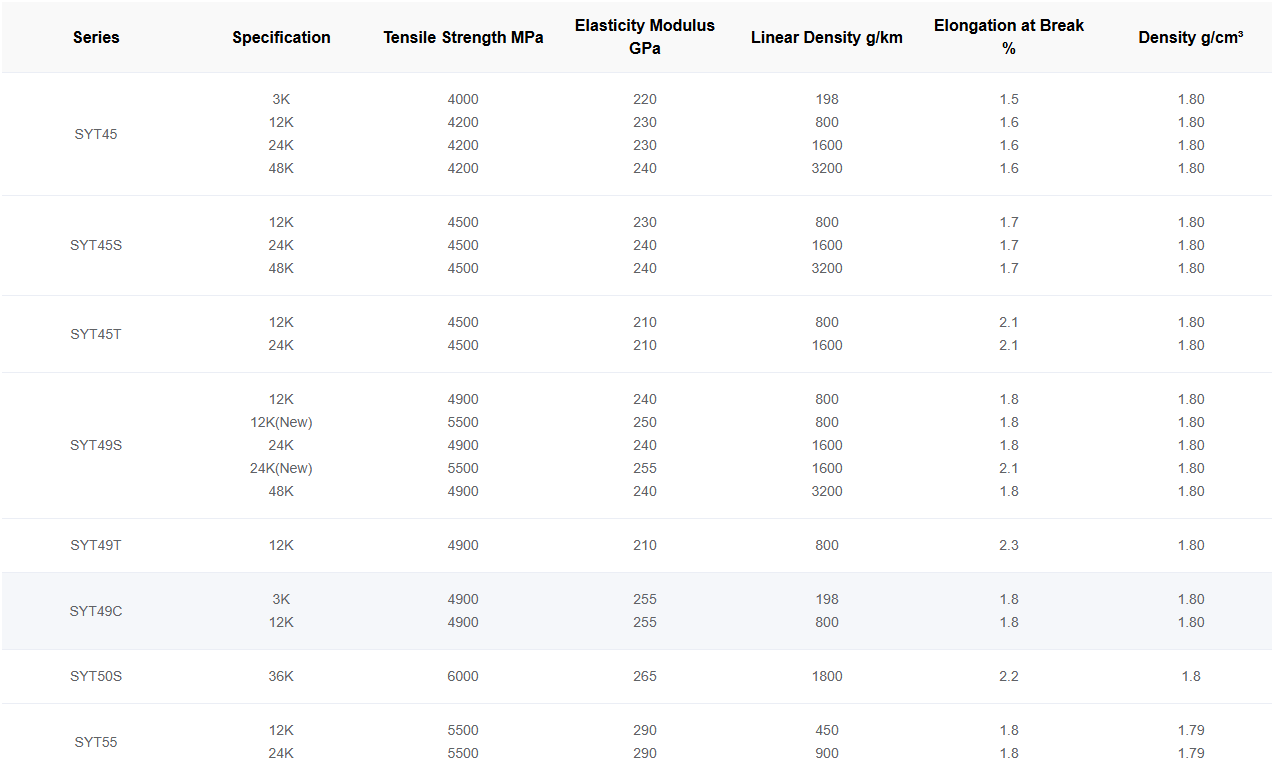The width and height of the screenshot is (1272, 780).
Task: Select the SYT45S series name
Action: tap(96, 245)
